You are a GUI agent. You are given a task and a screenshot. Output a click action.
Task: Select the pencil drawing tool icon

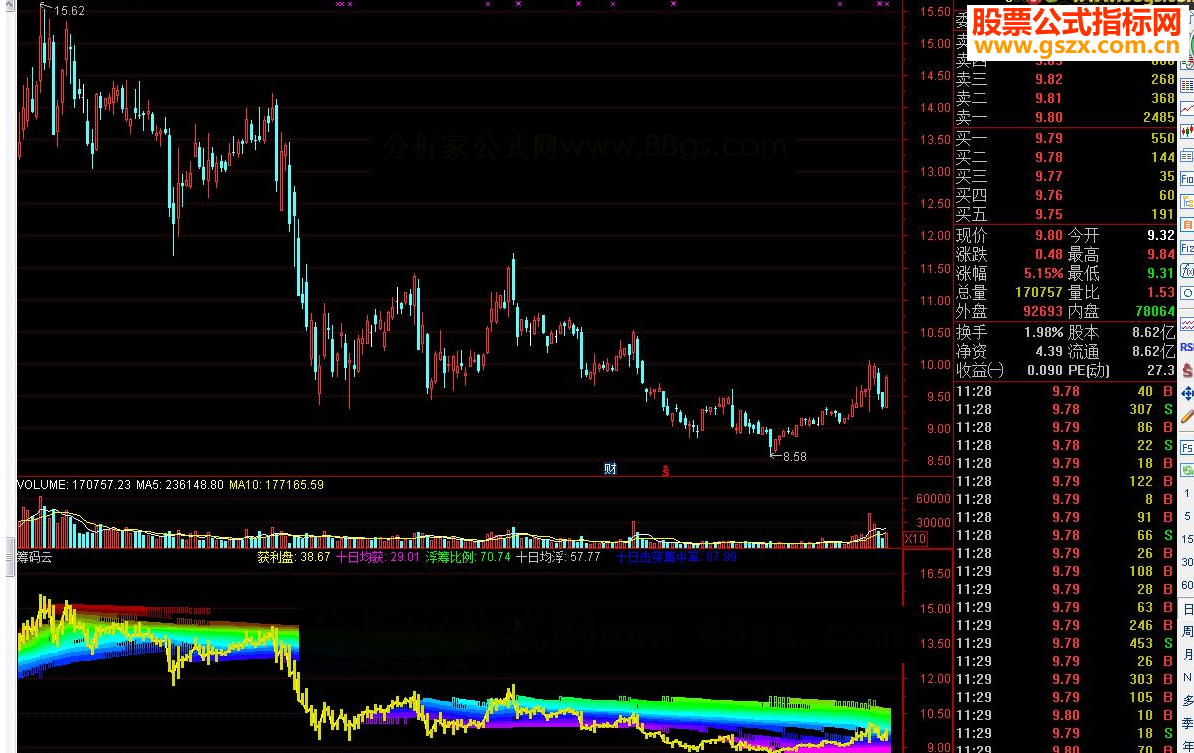(x=1187, y=416)
